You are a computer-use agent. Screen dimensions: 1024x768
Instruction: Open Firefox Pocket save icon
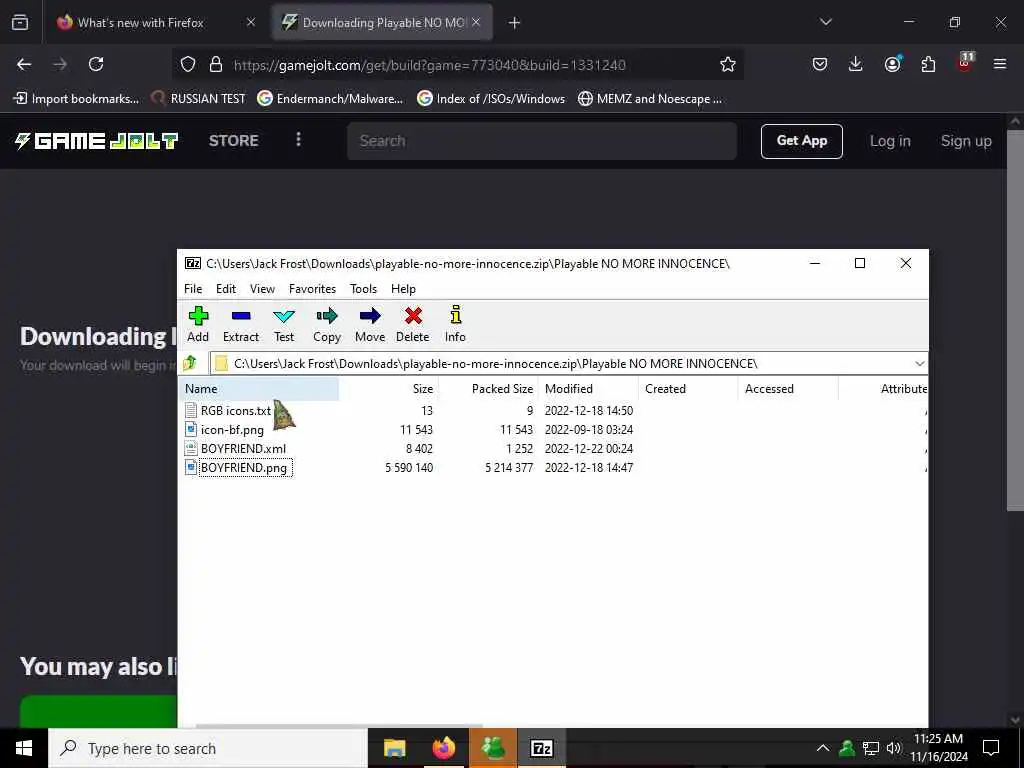[x=820, y=64]
